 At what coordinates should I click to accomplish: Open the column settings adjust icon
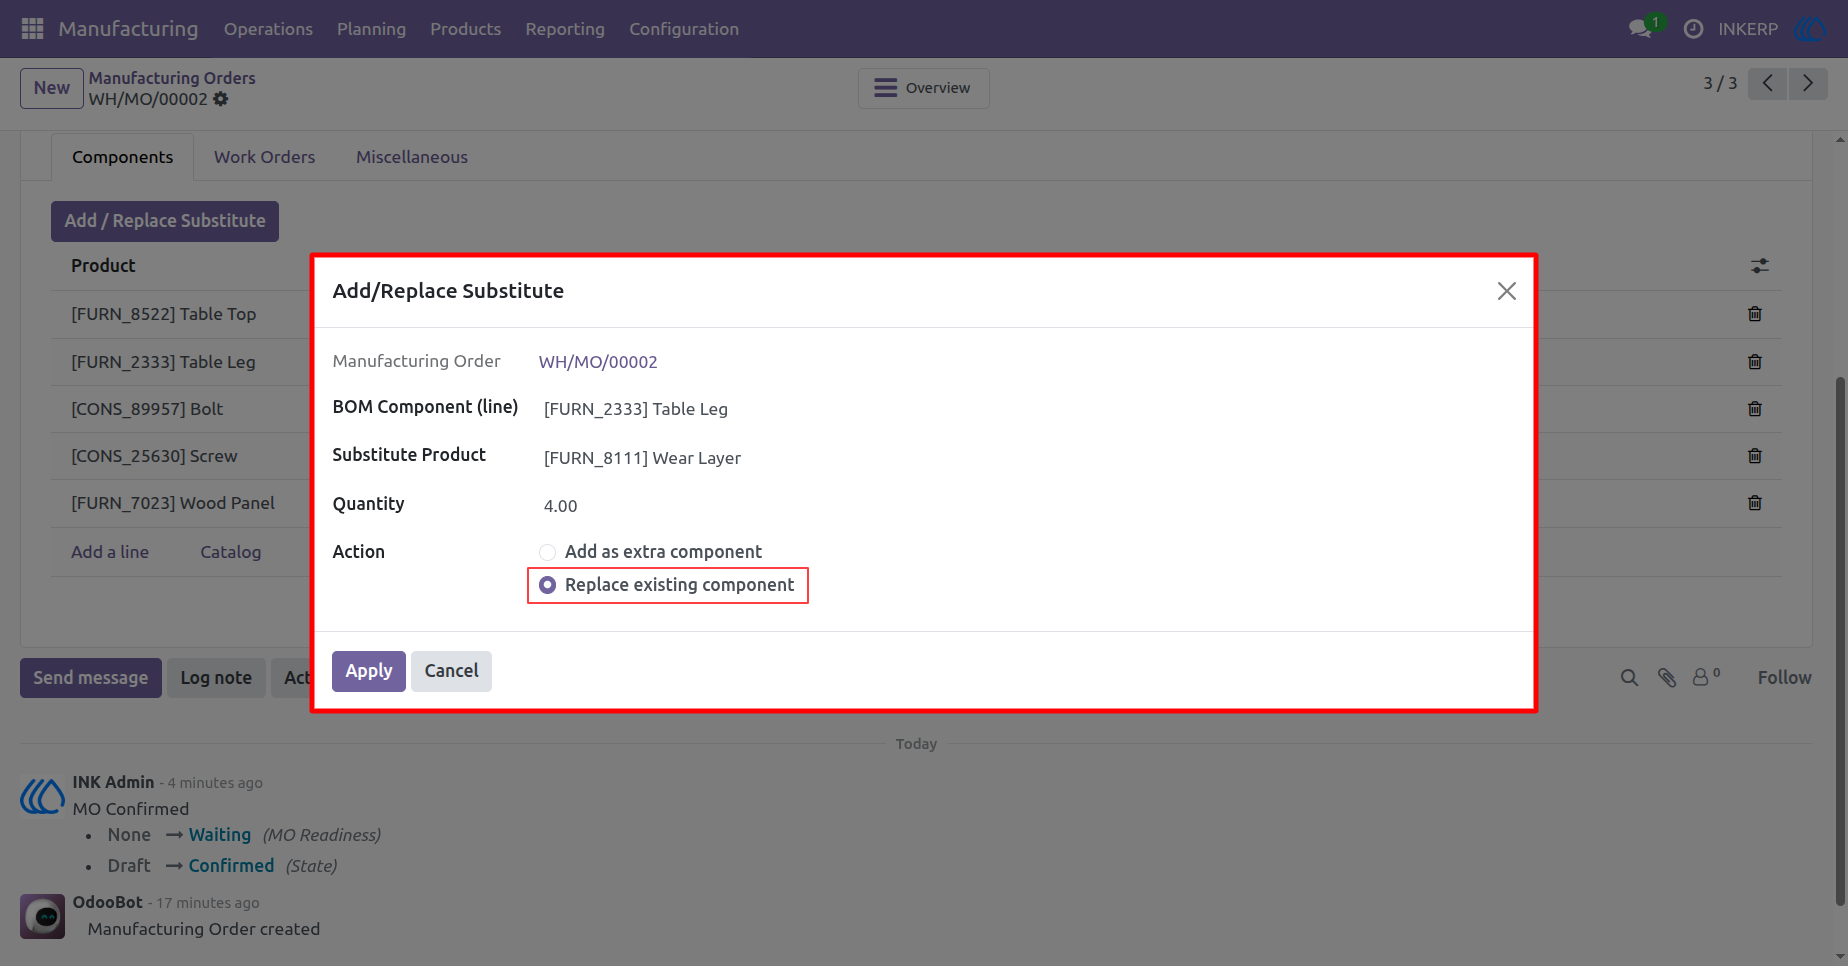point(1760,266)
